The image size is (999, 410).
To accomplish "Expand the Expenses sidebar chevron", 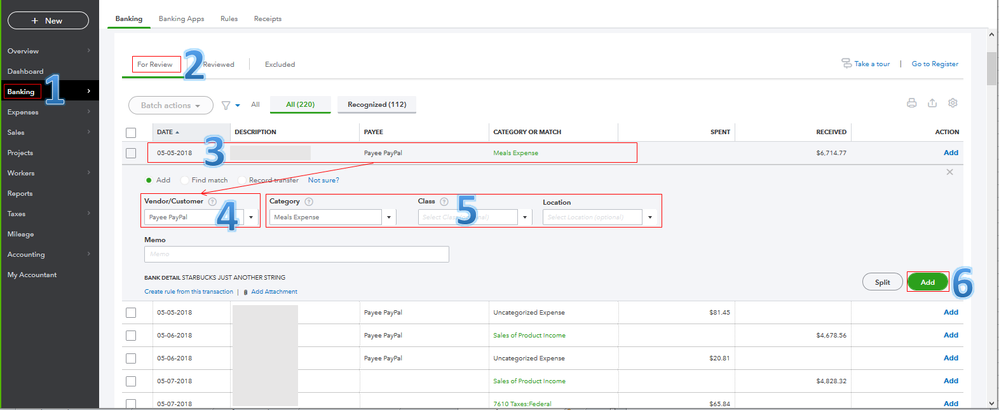I will point(89,112).
